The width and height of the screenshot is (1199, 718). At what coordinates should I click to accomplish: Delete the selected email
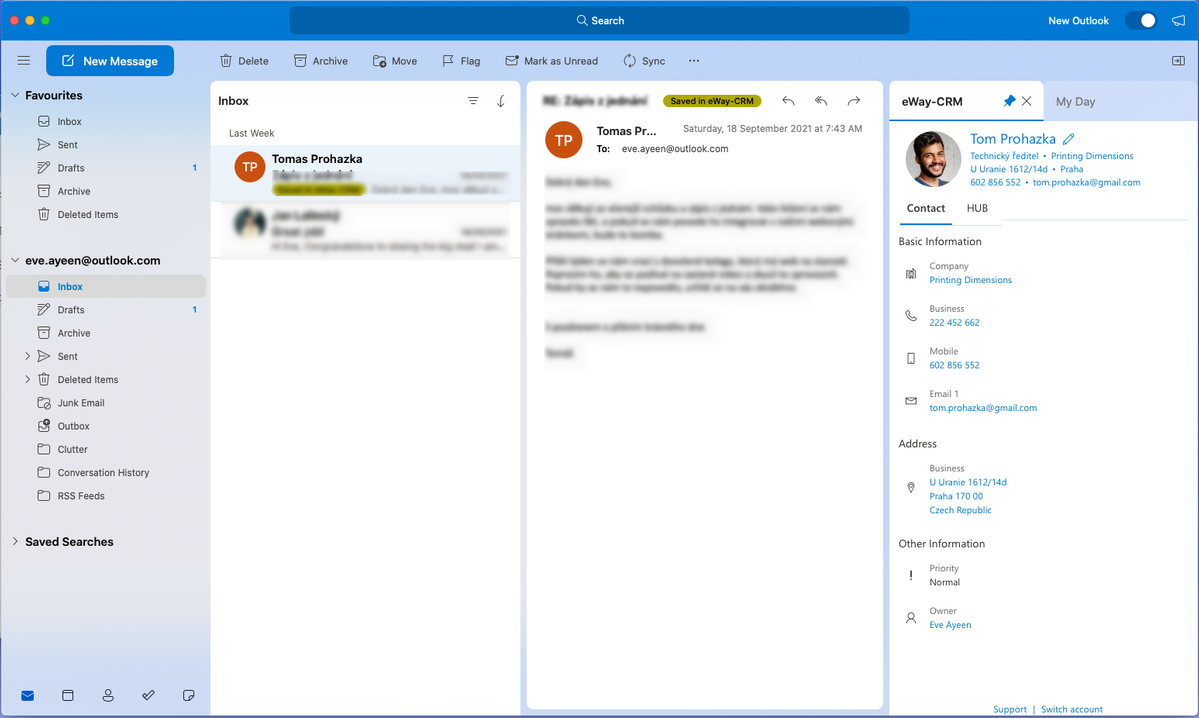pos(245,61)
